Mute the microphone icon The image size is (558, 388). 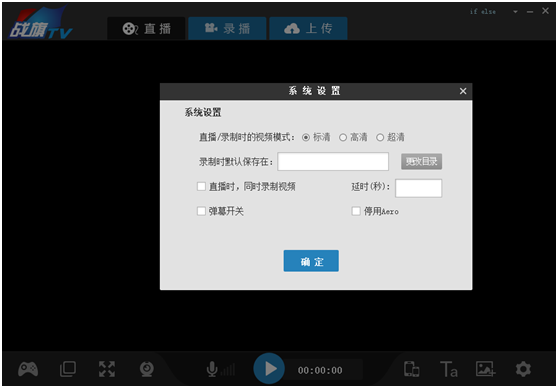click(212, 369)
